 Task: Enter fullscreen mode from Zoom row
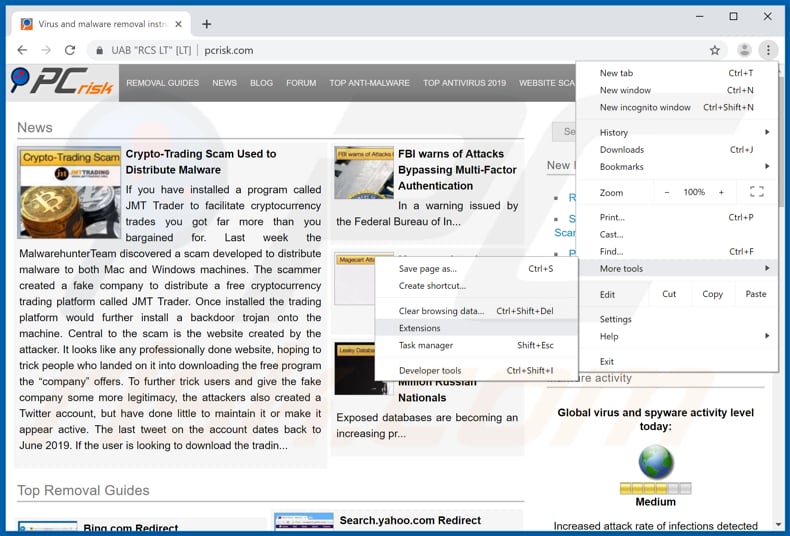(x=756, y=192)
